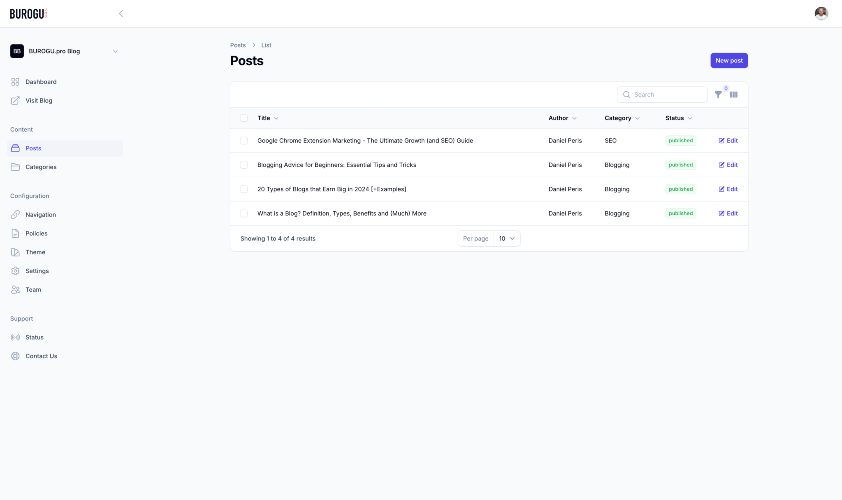842x500 pixels.
Task: Open the Policies page
Action: click(65, 234)
